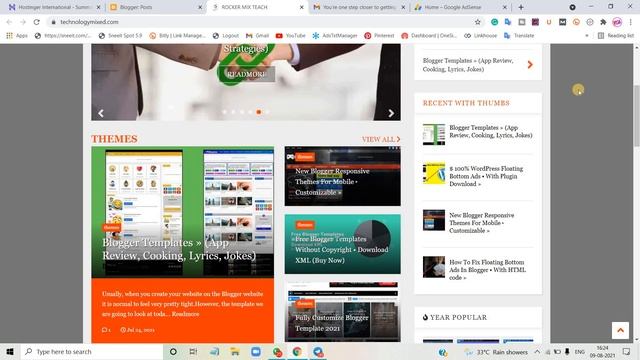The width and height of the screenshot is (640, 360).
Task: Open the Gmail bookmark
Action: click(x=257, y=36)
